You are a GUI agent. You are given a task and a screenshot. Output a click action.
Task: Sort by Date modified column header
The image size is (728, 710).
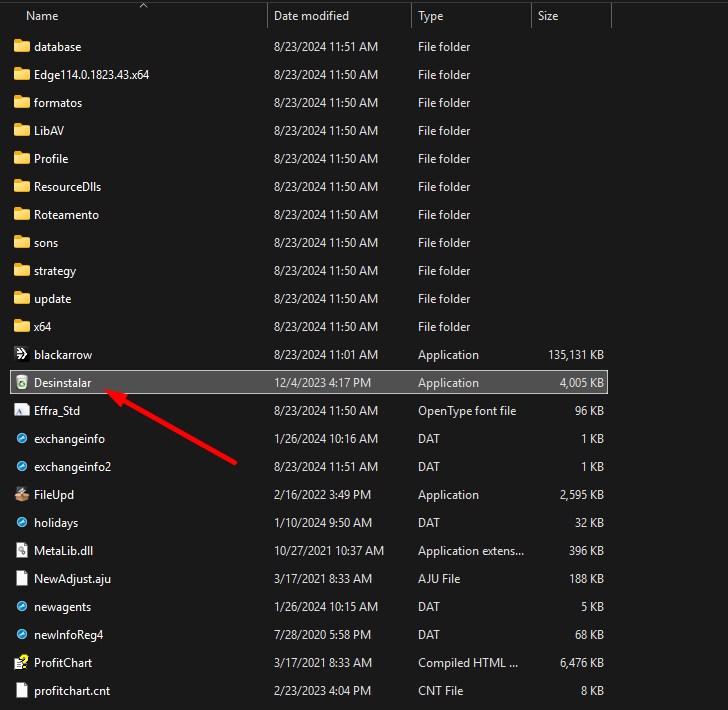(x=311, y=16)
